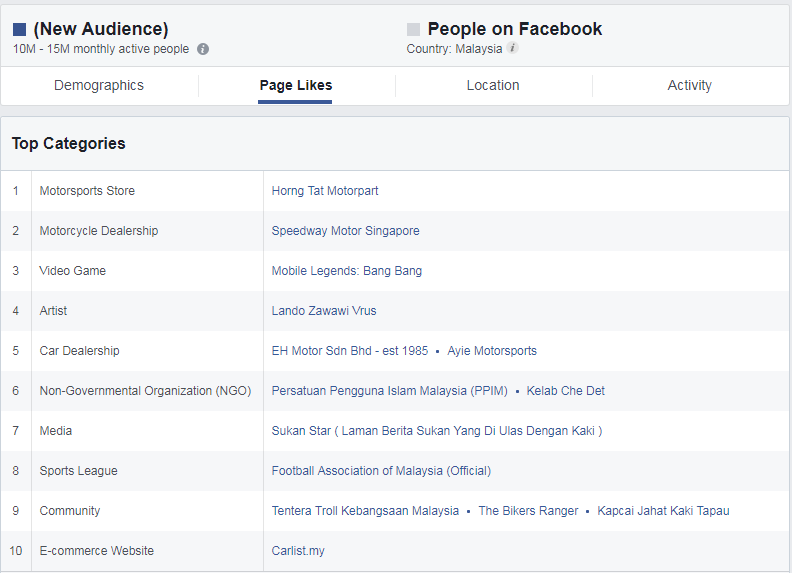Open the Location tab
Screen dimensions: 792x573
493,85
